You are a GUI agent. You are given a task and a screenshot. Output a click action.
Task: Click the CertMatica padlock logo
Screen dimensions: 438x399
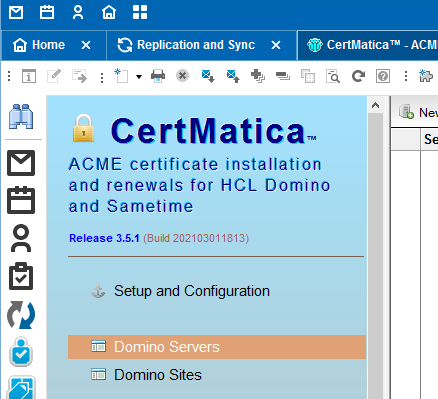click(84, 128)
